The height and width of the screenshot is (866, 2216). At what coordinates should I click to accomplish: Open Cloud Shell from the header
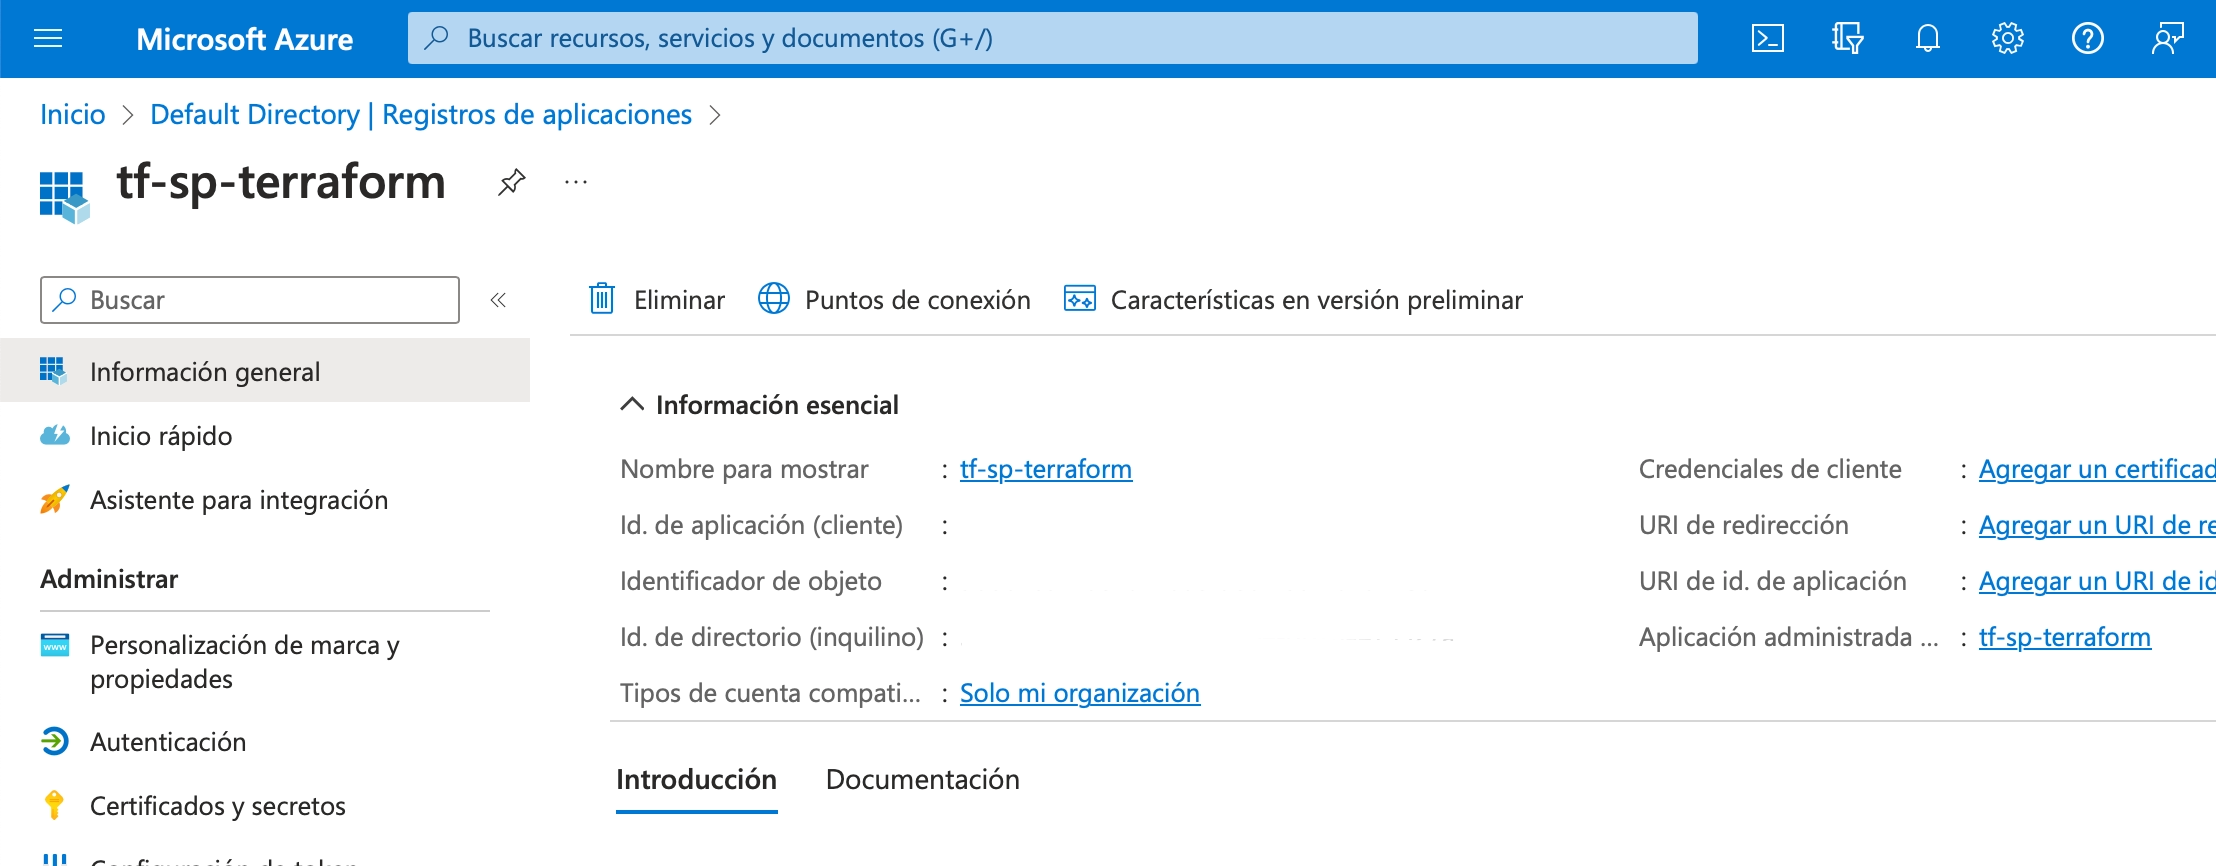[1767, 38]
